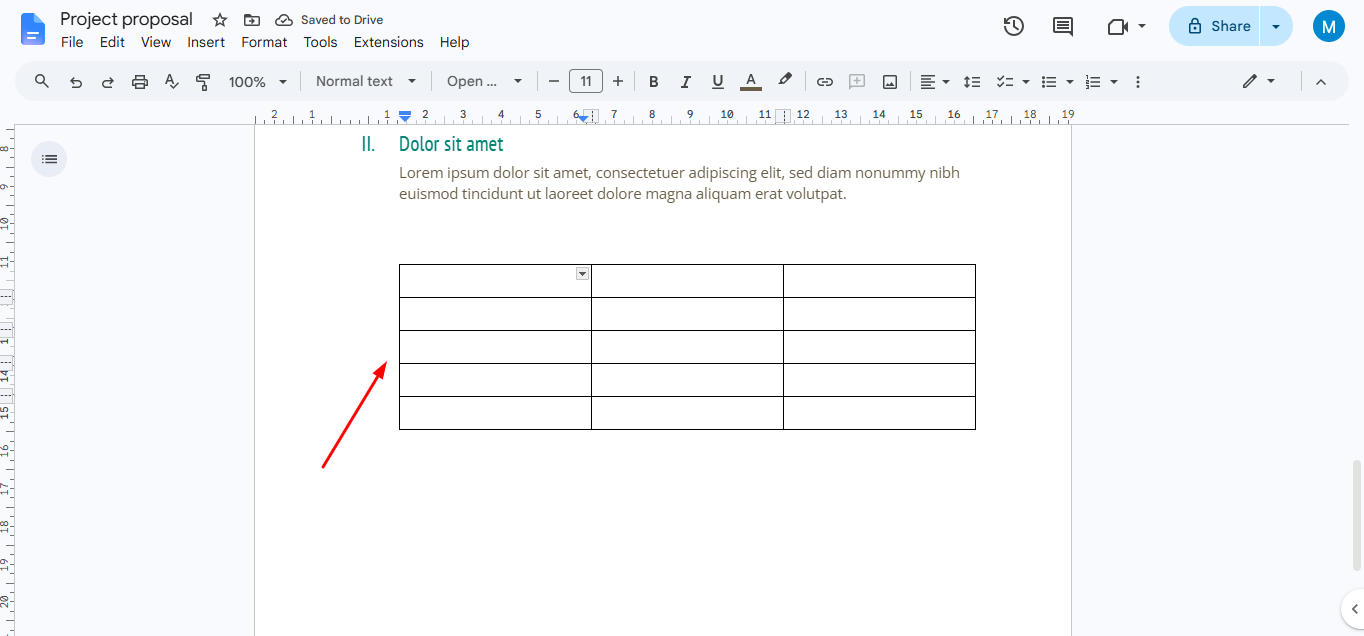Open the Open Sans font dropdown

(484, 82)
